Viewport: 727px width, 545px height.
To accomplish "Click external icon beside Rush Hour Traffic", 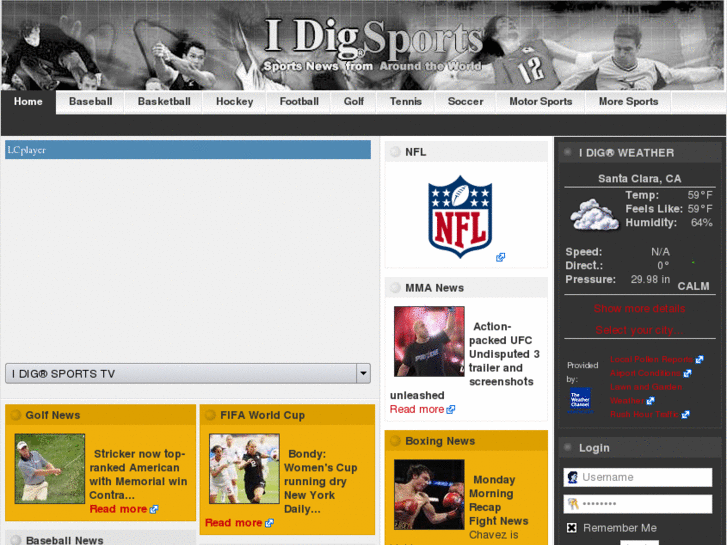I will 685,415.
